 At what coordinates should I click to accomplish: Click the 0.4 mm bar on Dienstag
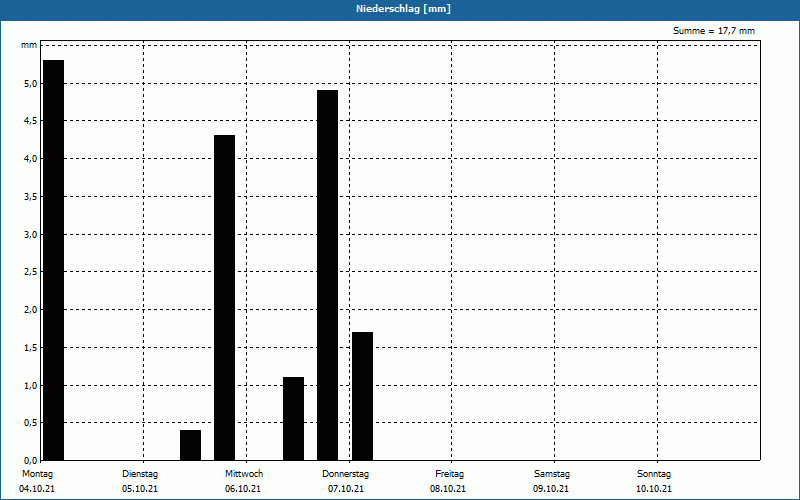(190, 445)
